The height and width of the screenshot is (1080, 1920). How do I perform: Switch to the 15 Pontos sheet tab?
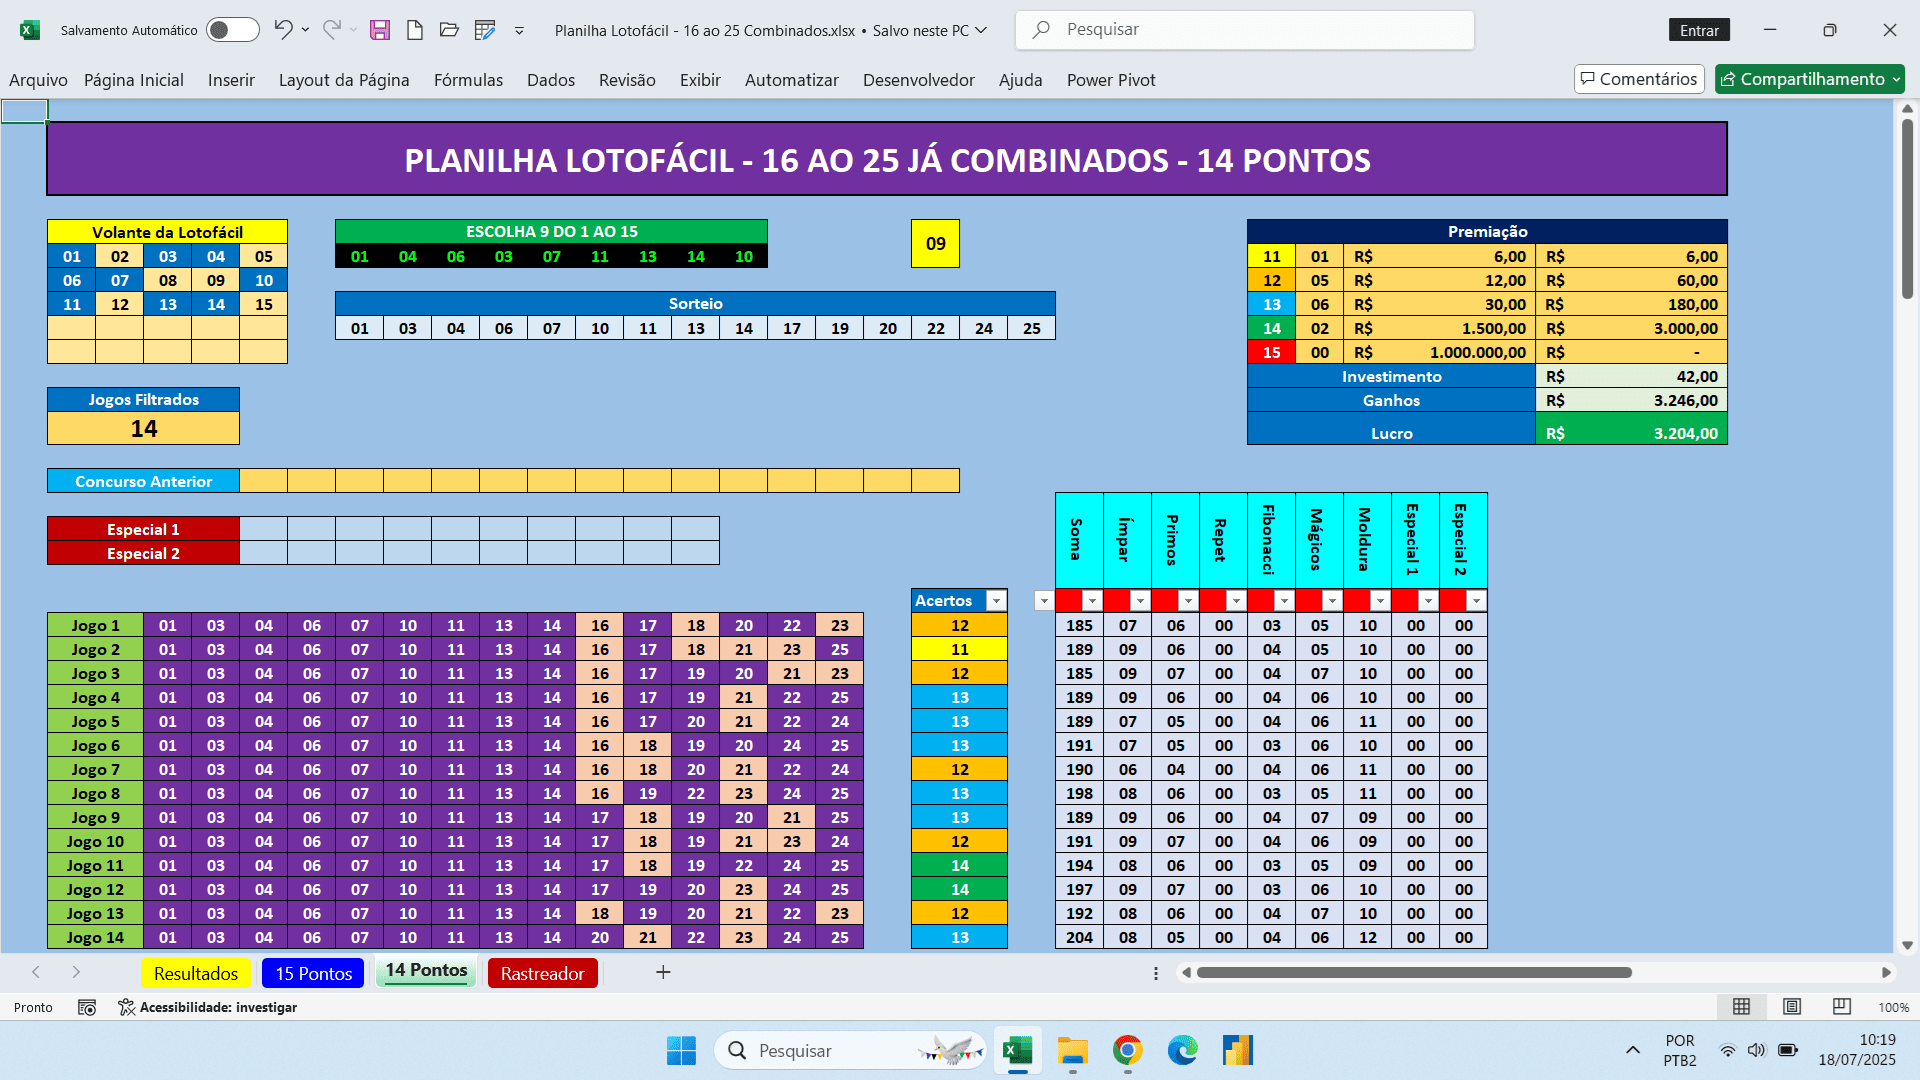point(312,972)
